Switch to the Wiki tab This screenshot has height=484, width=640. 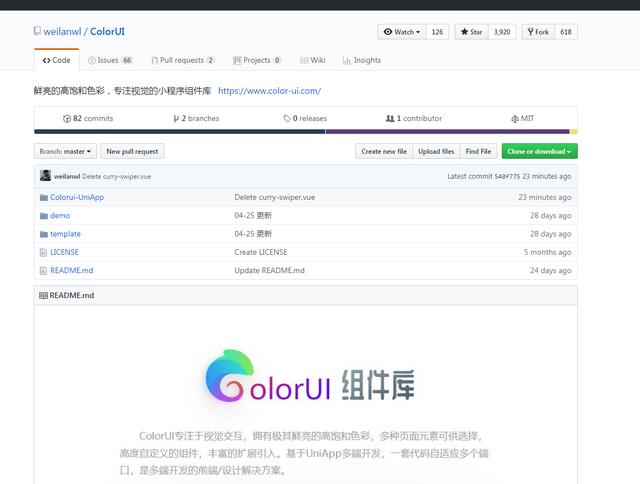click(313, 60)
